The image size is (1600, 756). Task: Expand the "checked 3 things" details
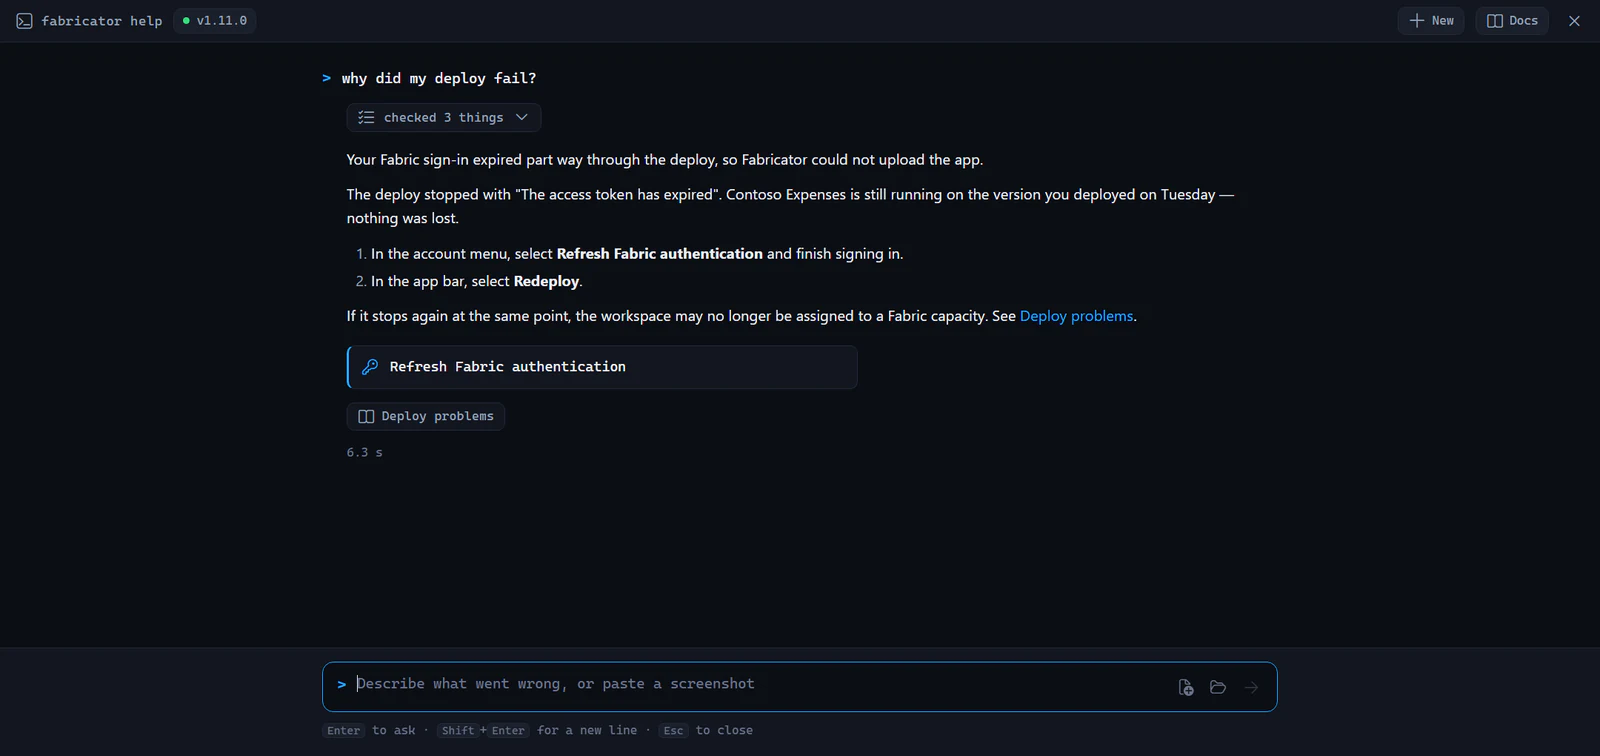pos(444,118)
